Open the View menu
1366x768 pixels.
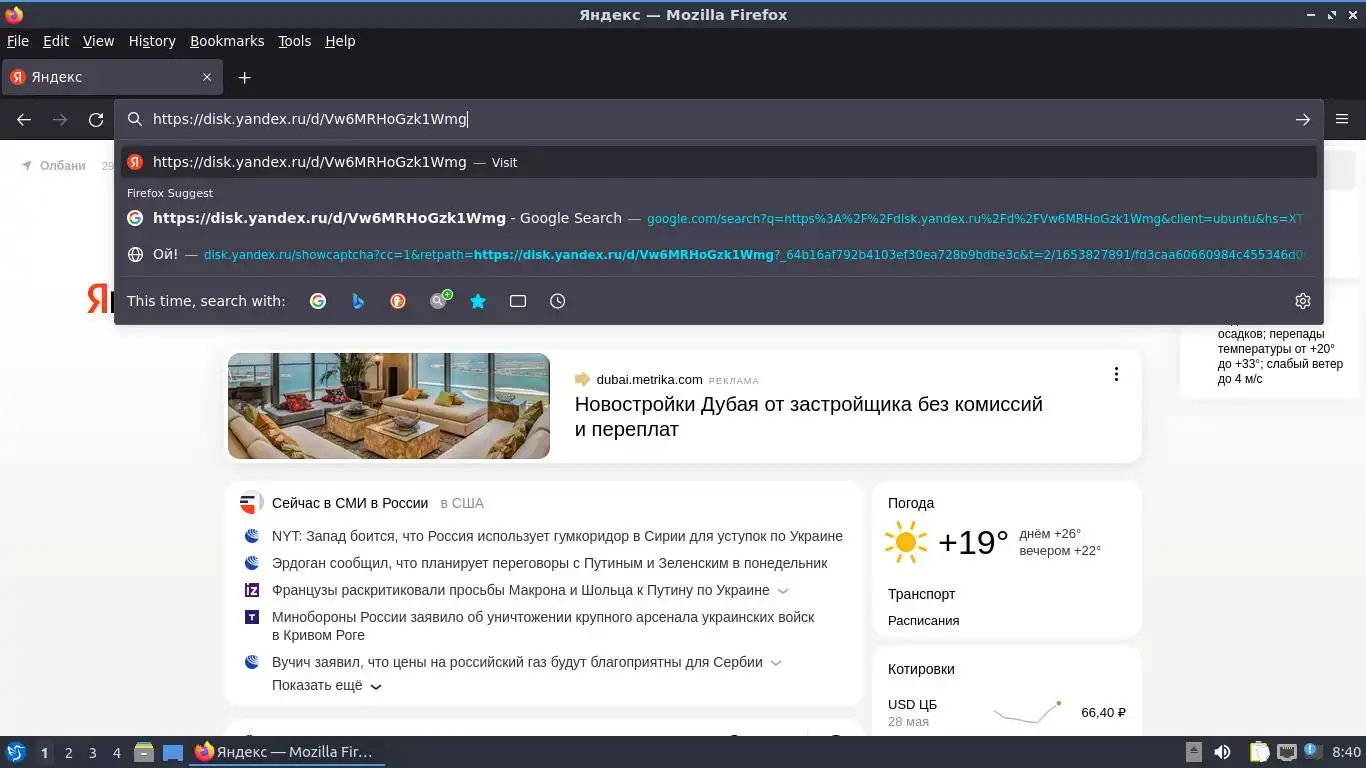[98, 41]
